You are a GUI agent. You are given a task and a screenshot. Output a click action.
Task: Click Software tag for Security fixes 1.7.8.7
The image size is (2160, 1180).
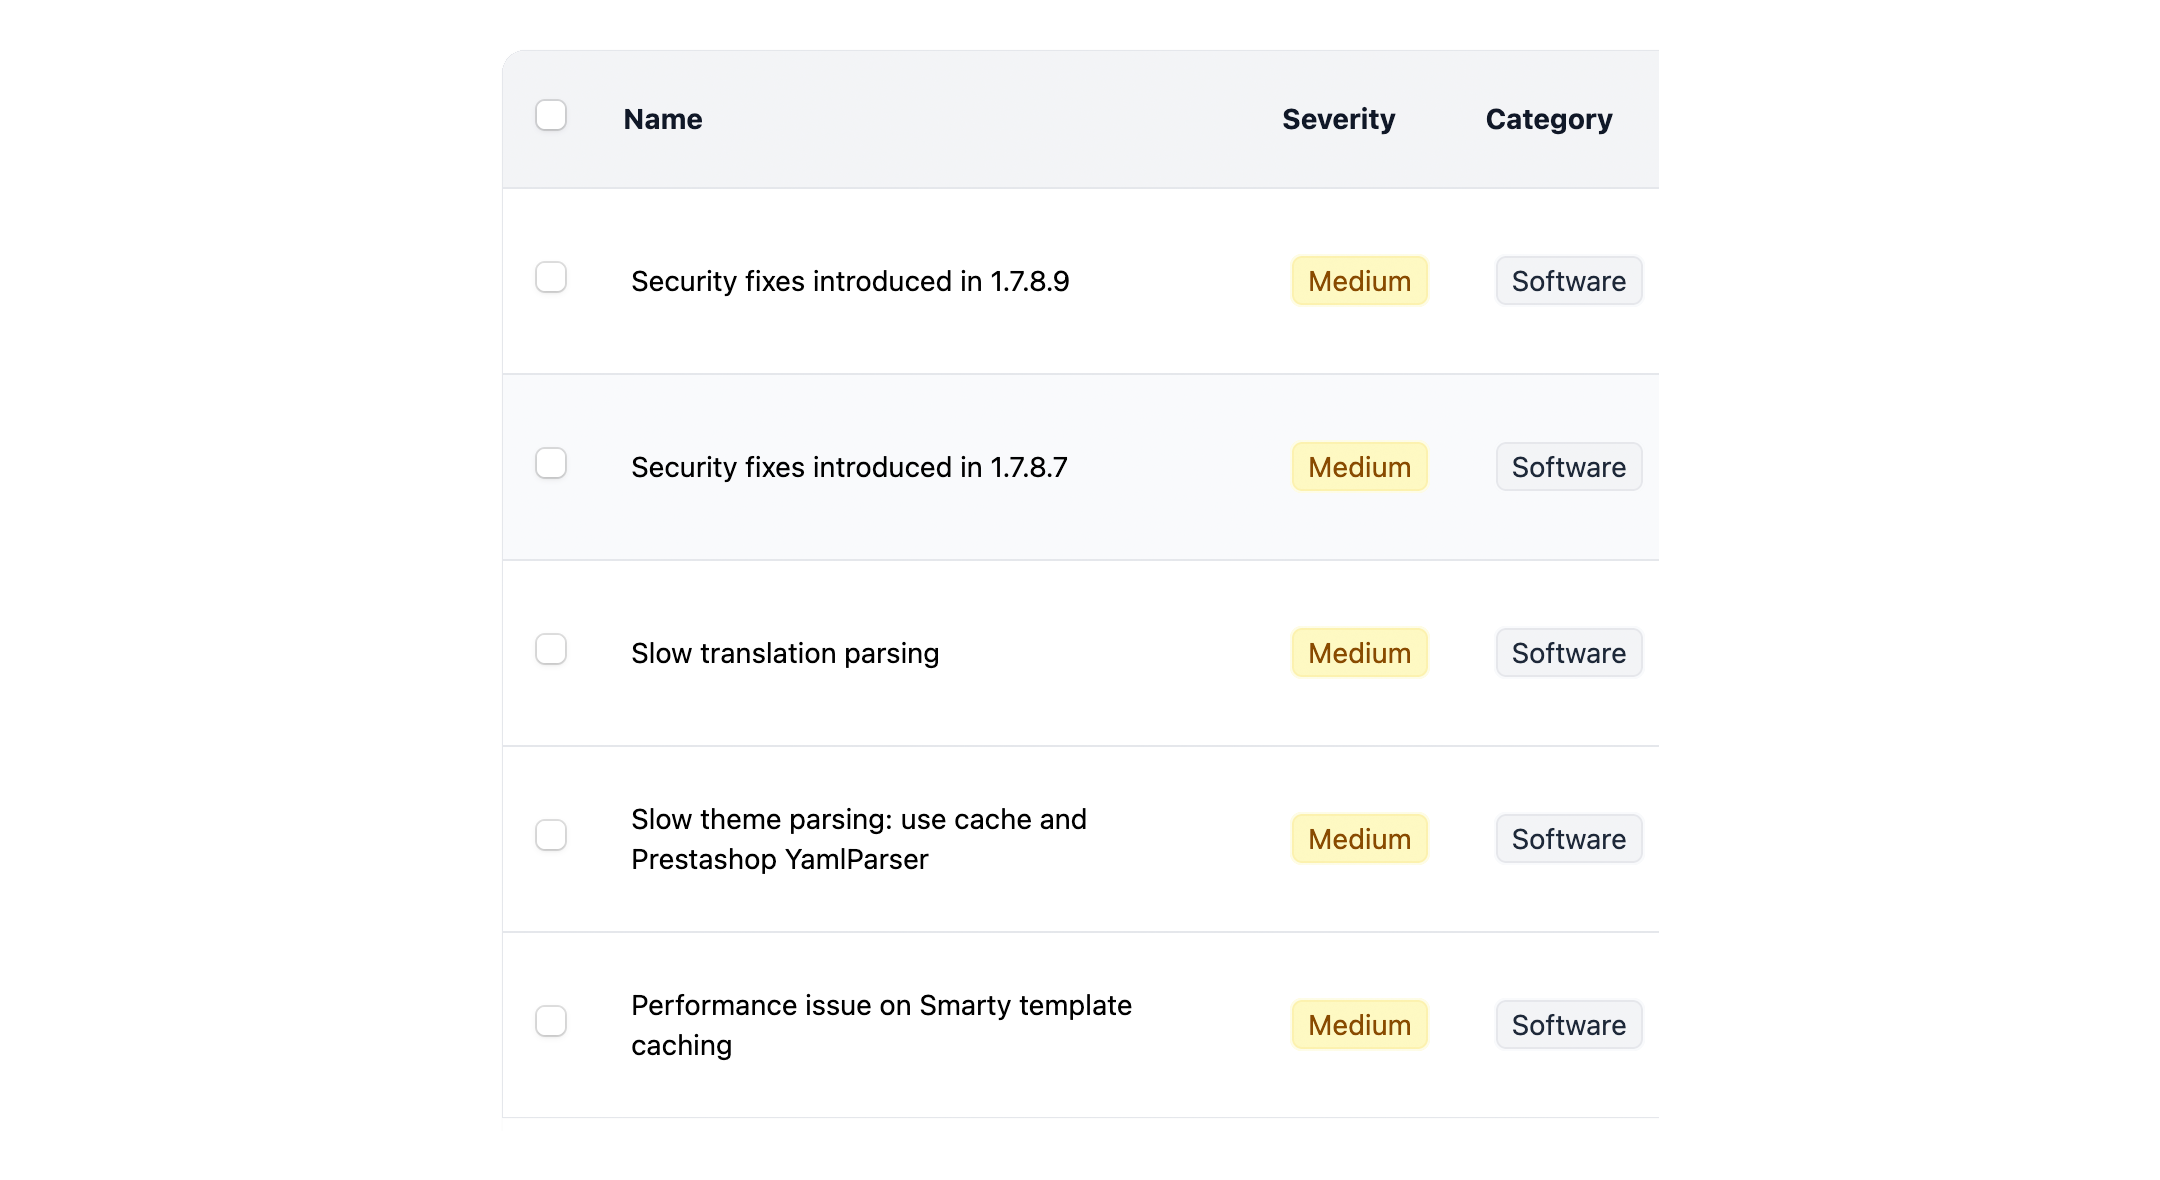(x=1568, y=467)
